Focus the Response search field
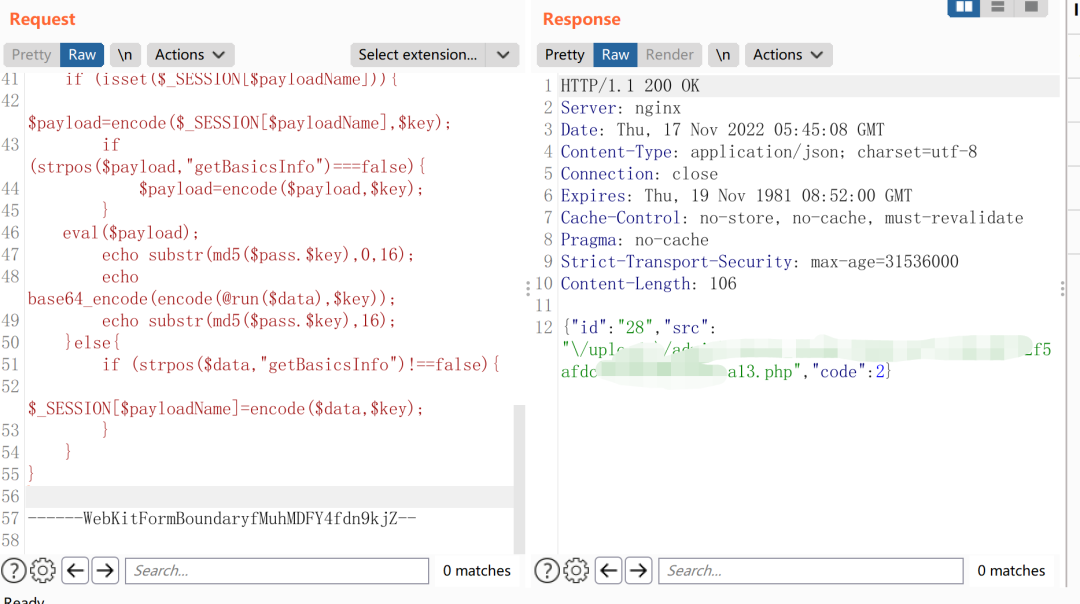Viewport: 1080px width, 604px height. pos(811,570)
